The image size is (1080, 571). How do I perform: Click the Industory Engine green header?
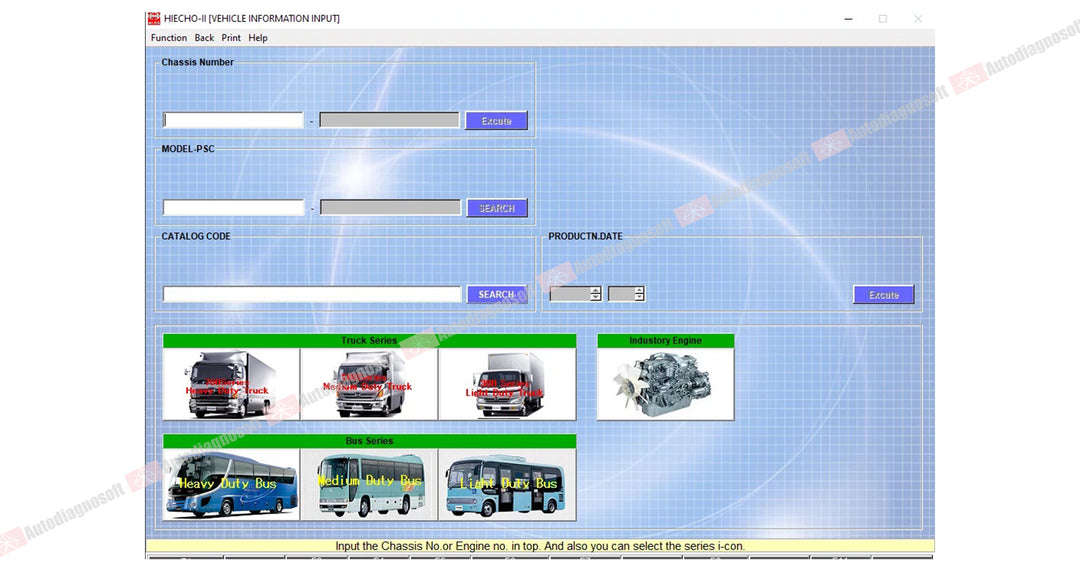[x=665, y=341]
